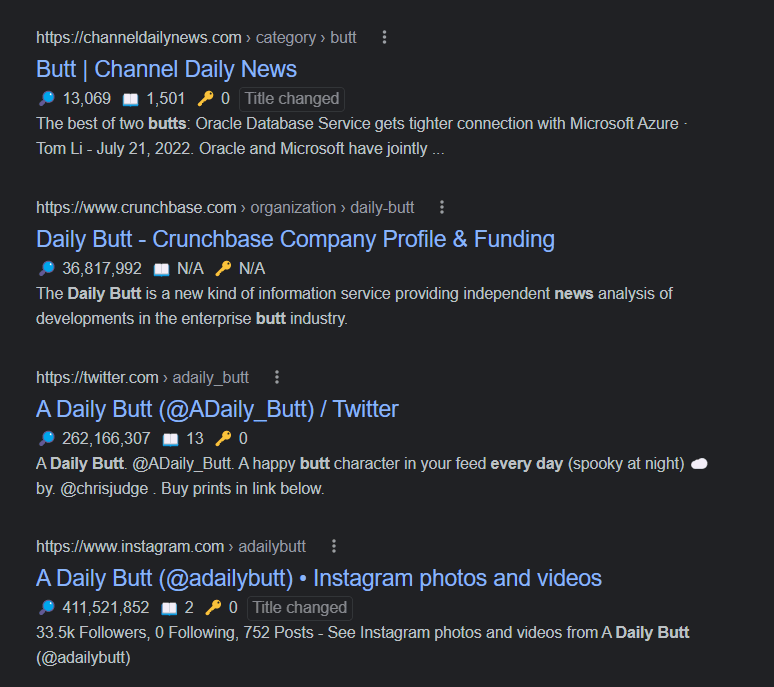Viewport: 774px width, 687px height.
Task: Open the Butt | Channel Daily News link
Action: (166, 69)
